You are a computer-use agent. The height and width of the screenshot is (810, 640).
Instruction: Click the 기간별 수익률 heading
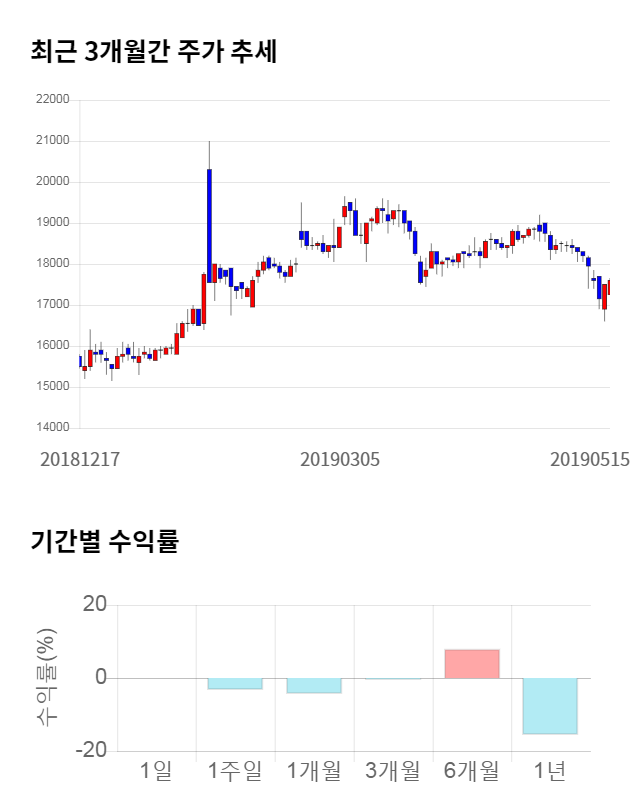[x=104, y=543]
